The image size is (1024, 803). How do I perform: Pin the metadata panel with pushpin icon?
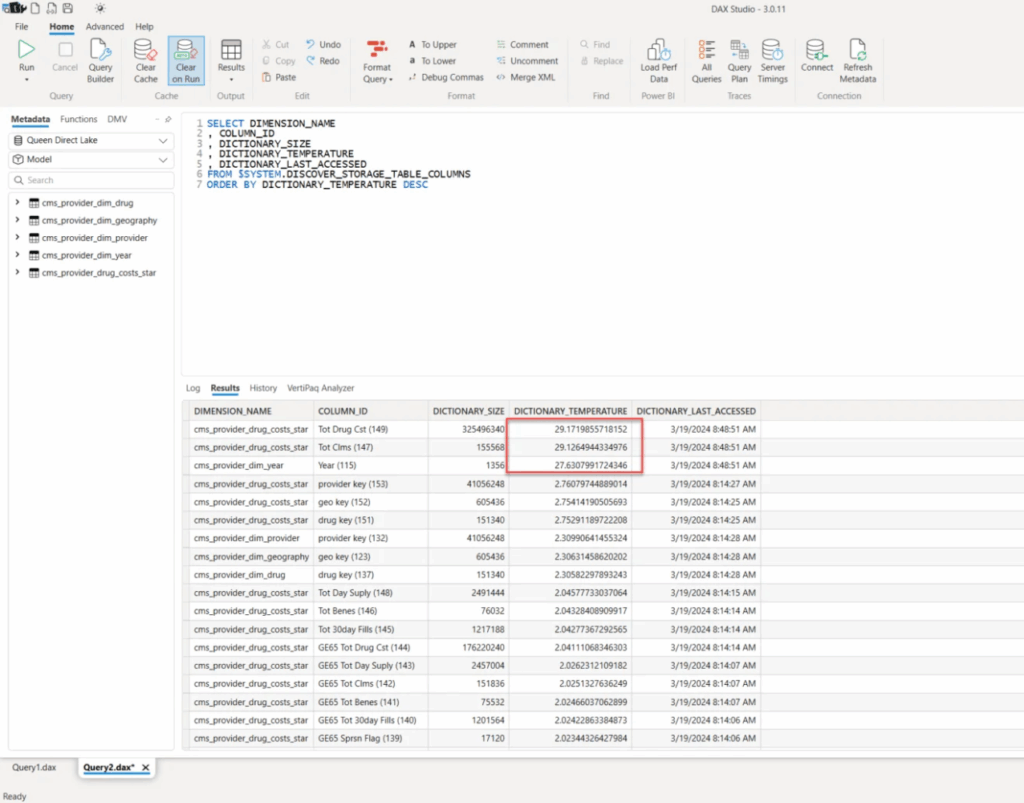pyautogui.click(x=168, y=119)
